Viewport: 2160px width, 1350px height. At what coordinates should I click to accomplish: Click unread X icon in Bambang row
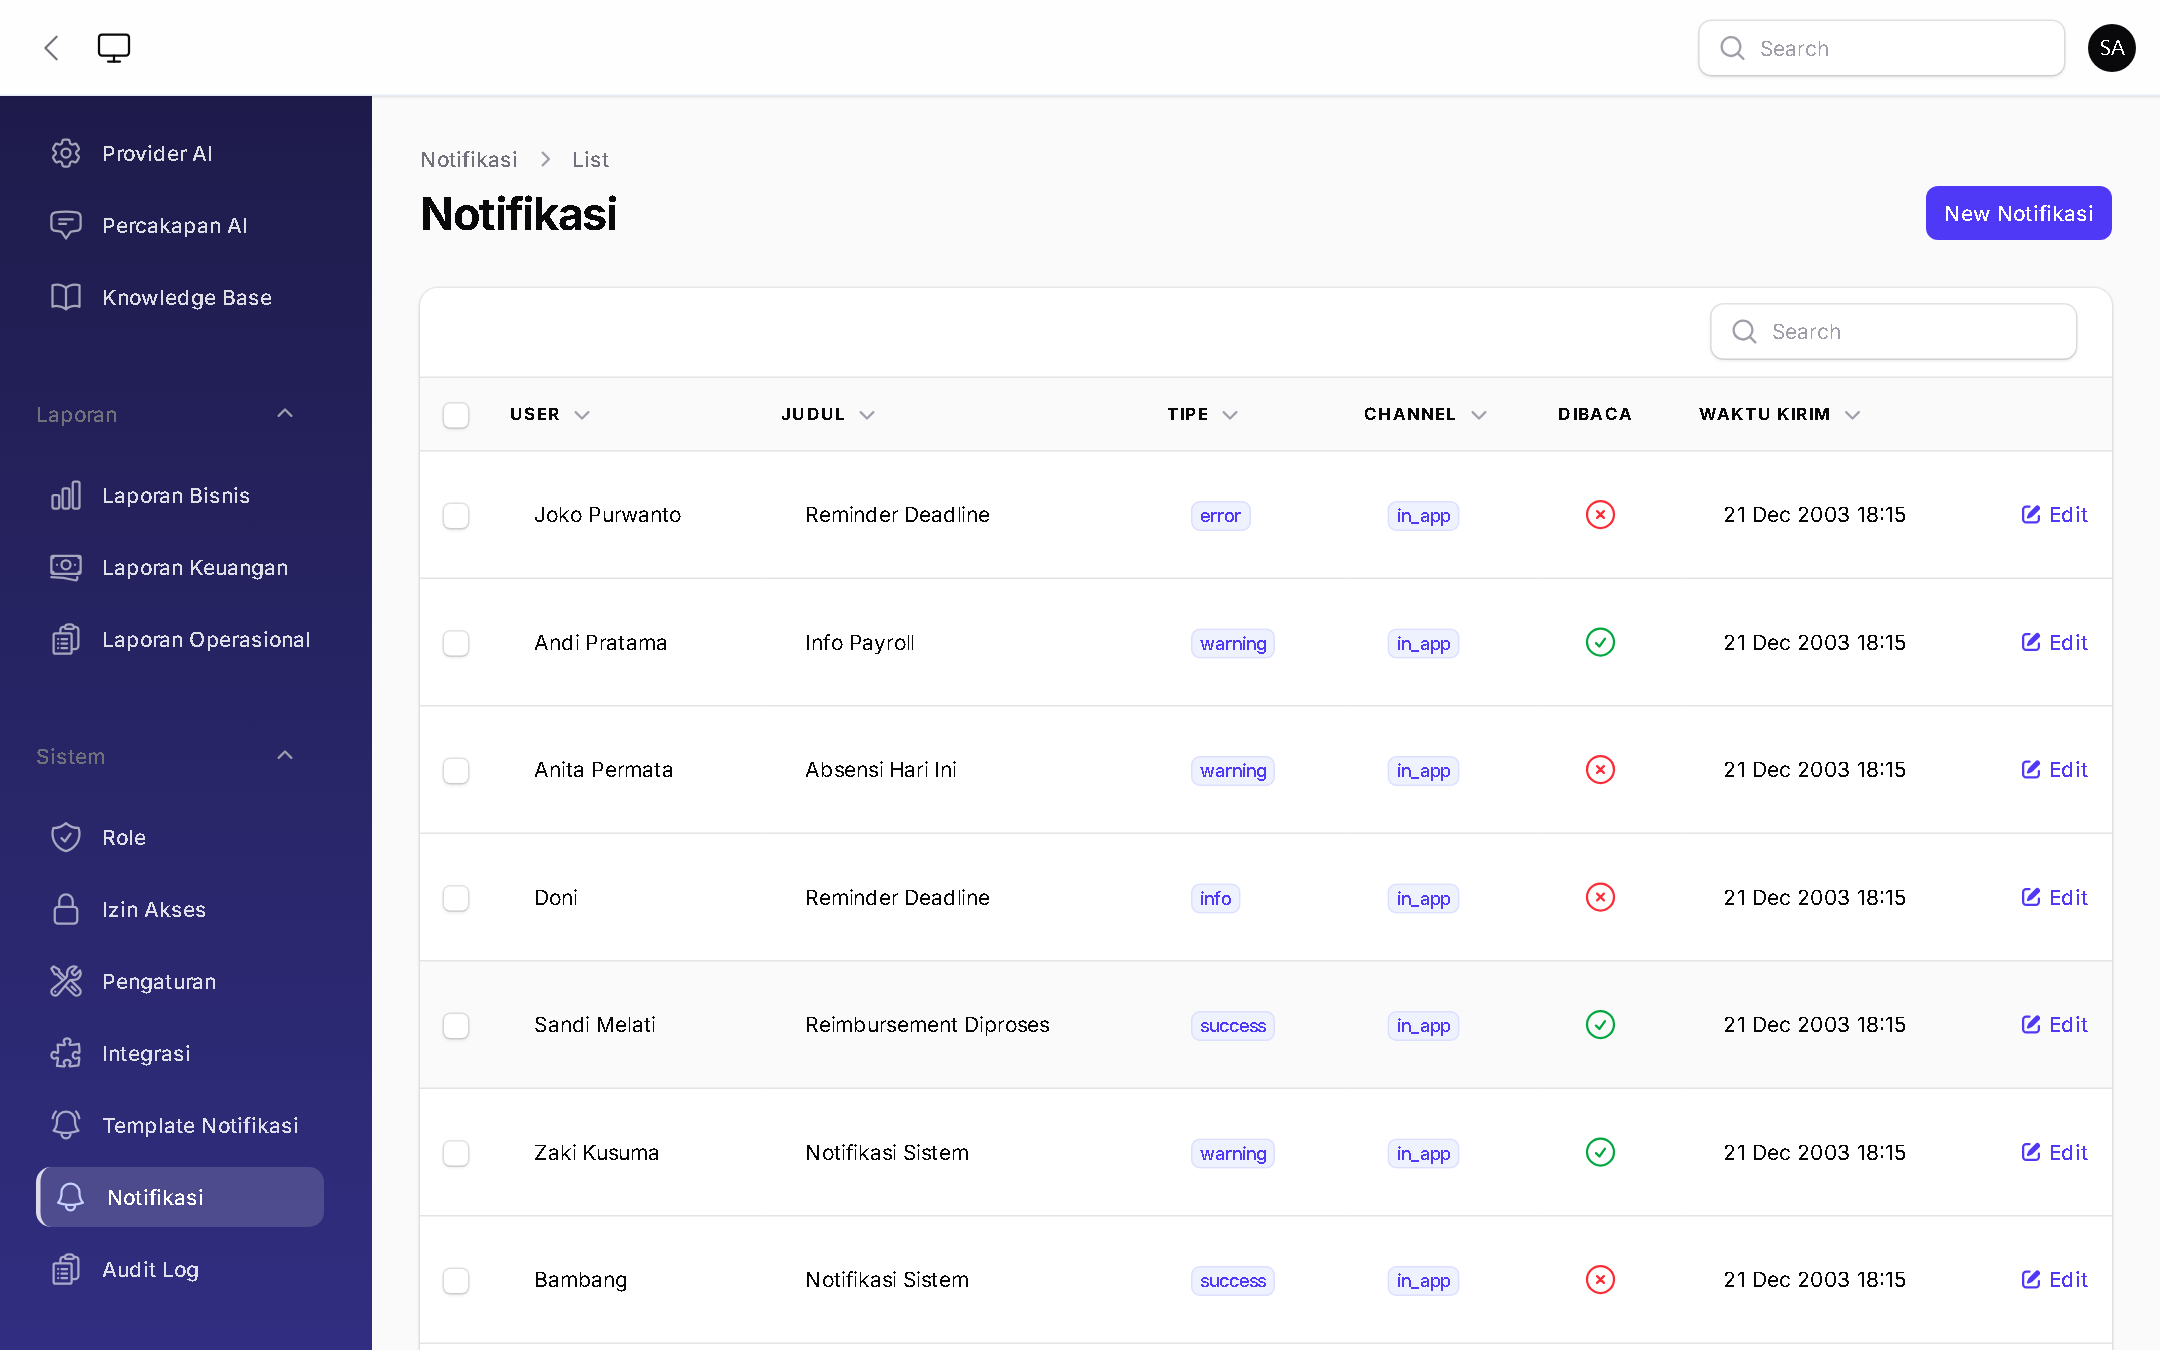point(1600,1280)
